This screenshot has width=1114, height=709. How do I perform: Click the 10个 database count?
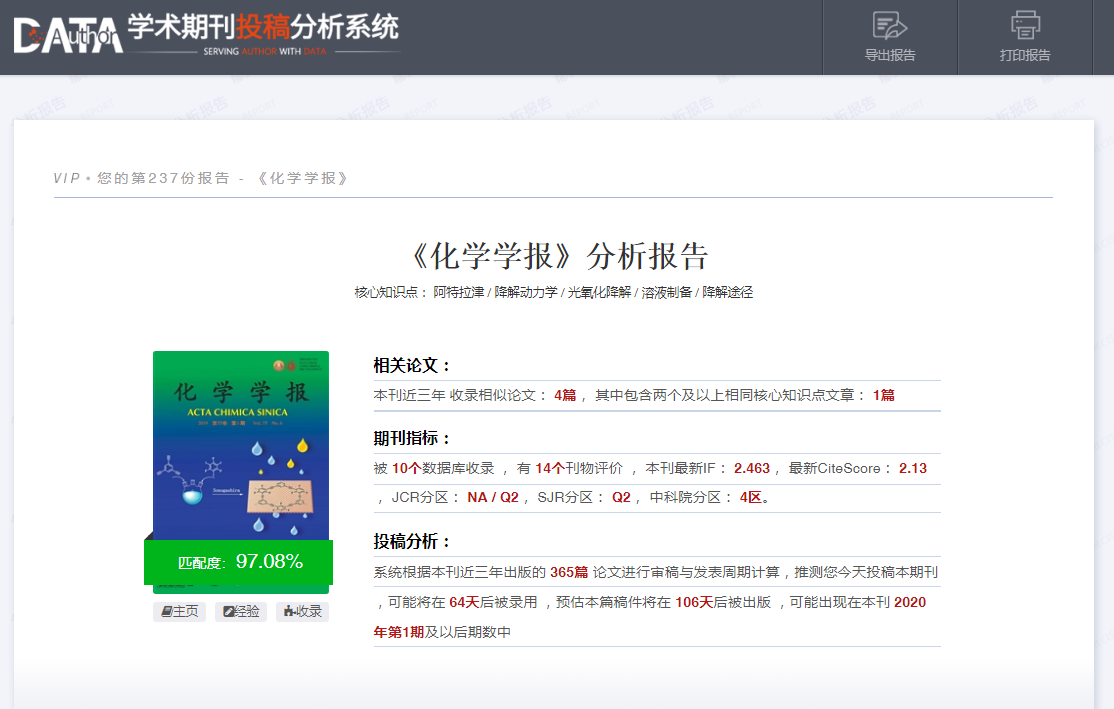tap(407, 468)
